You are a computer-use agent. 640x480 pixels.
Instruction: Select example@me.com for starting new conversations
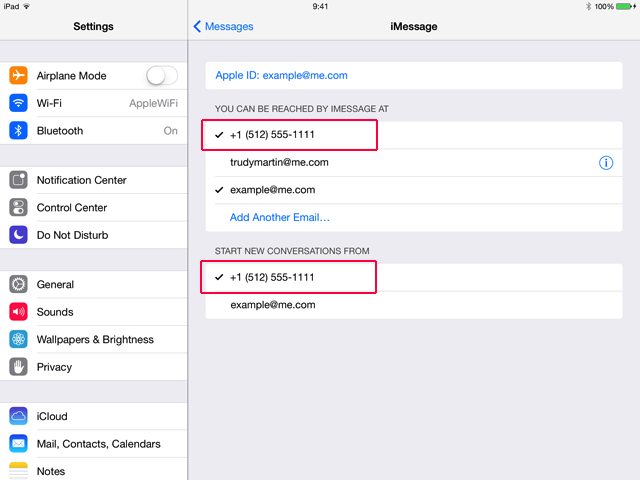273,304
